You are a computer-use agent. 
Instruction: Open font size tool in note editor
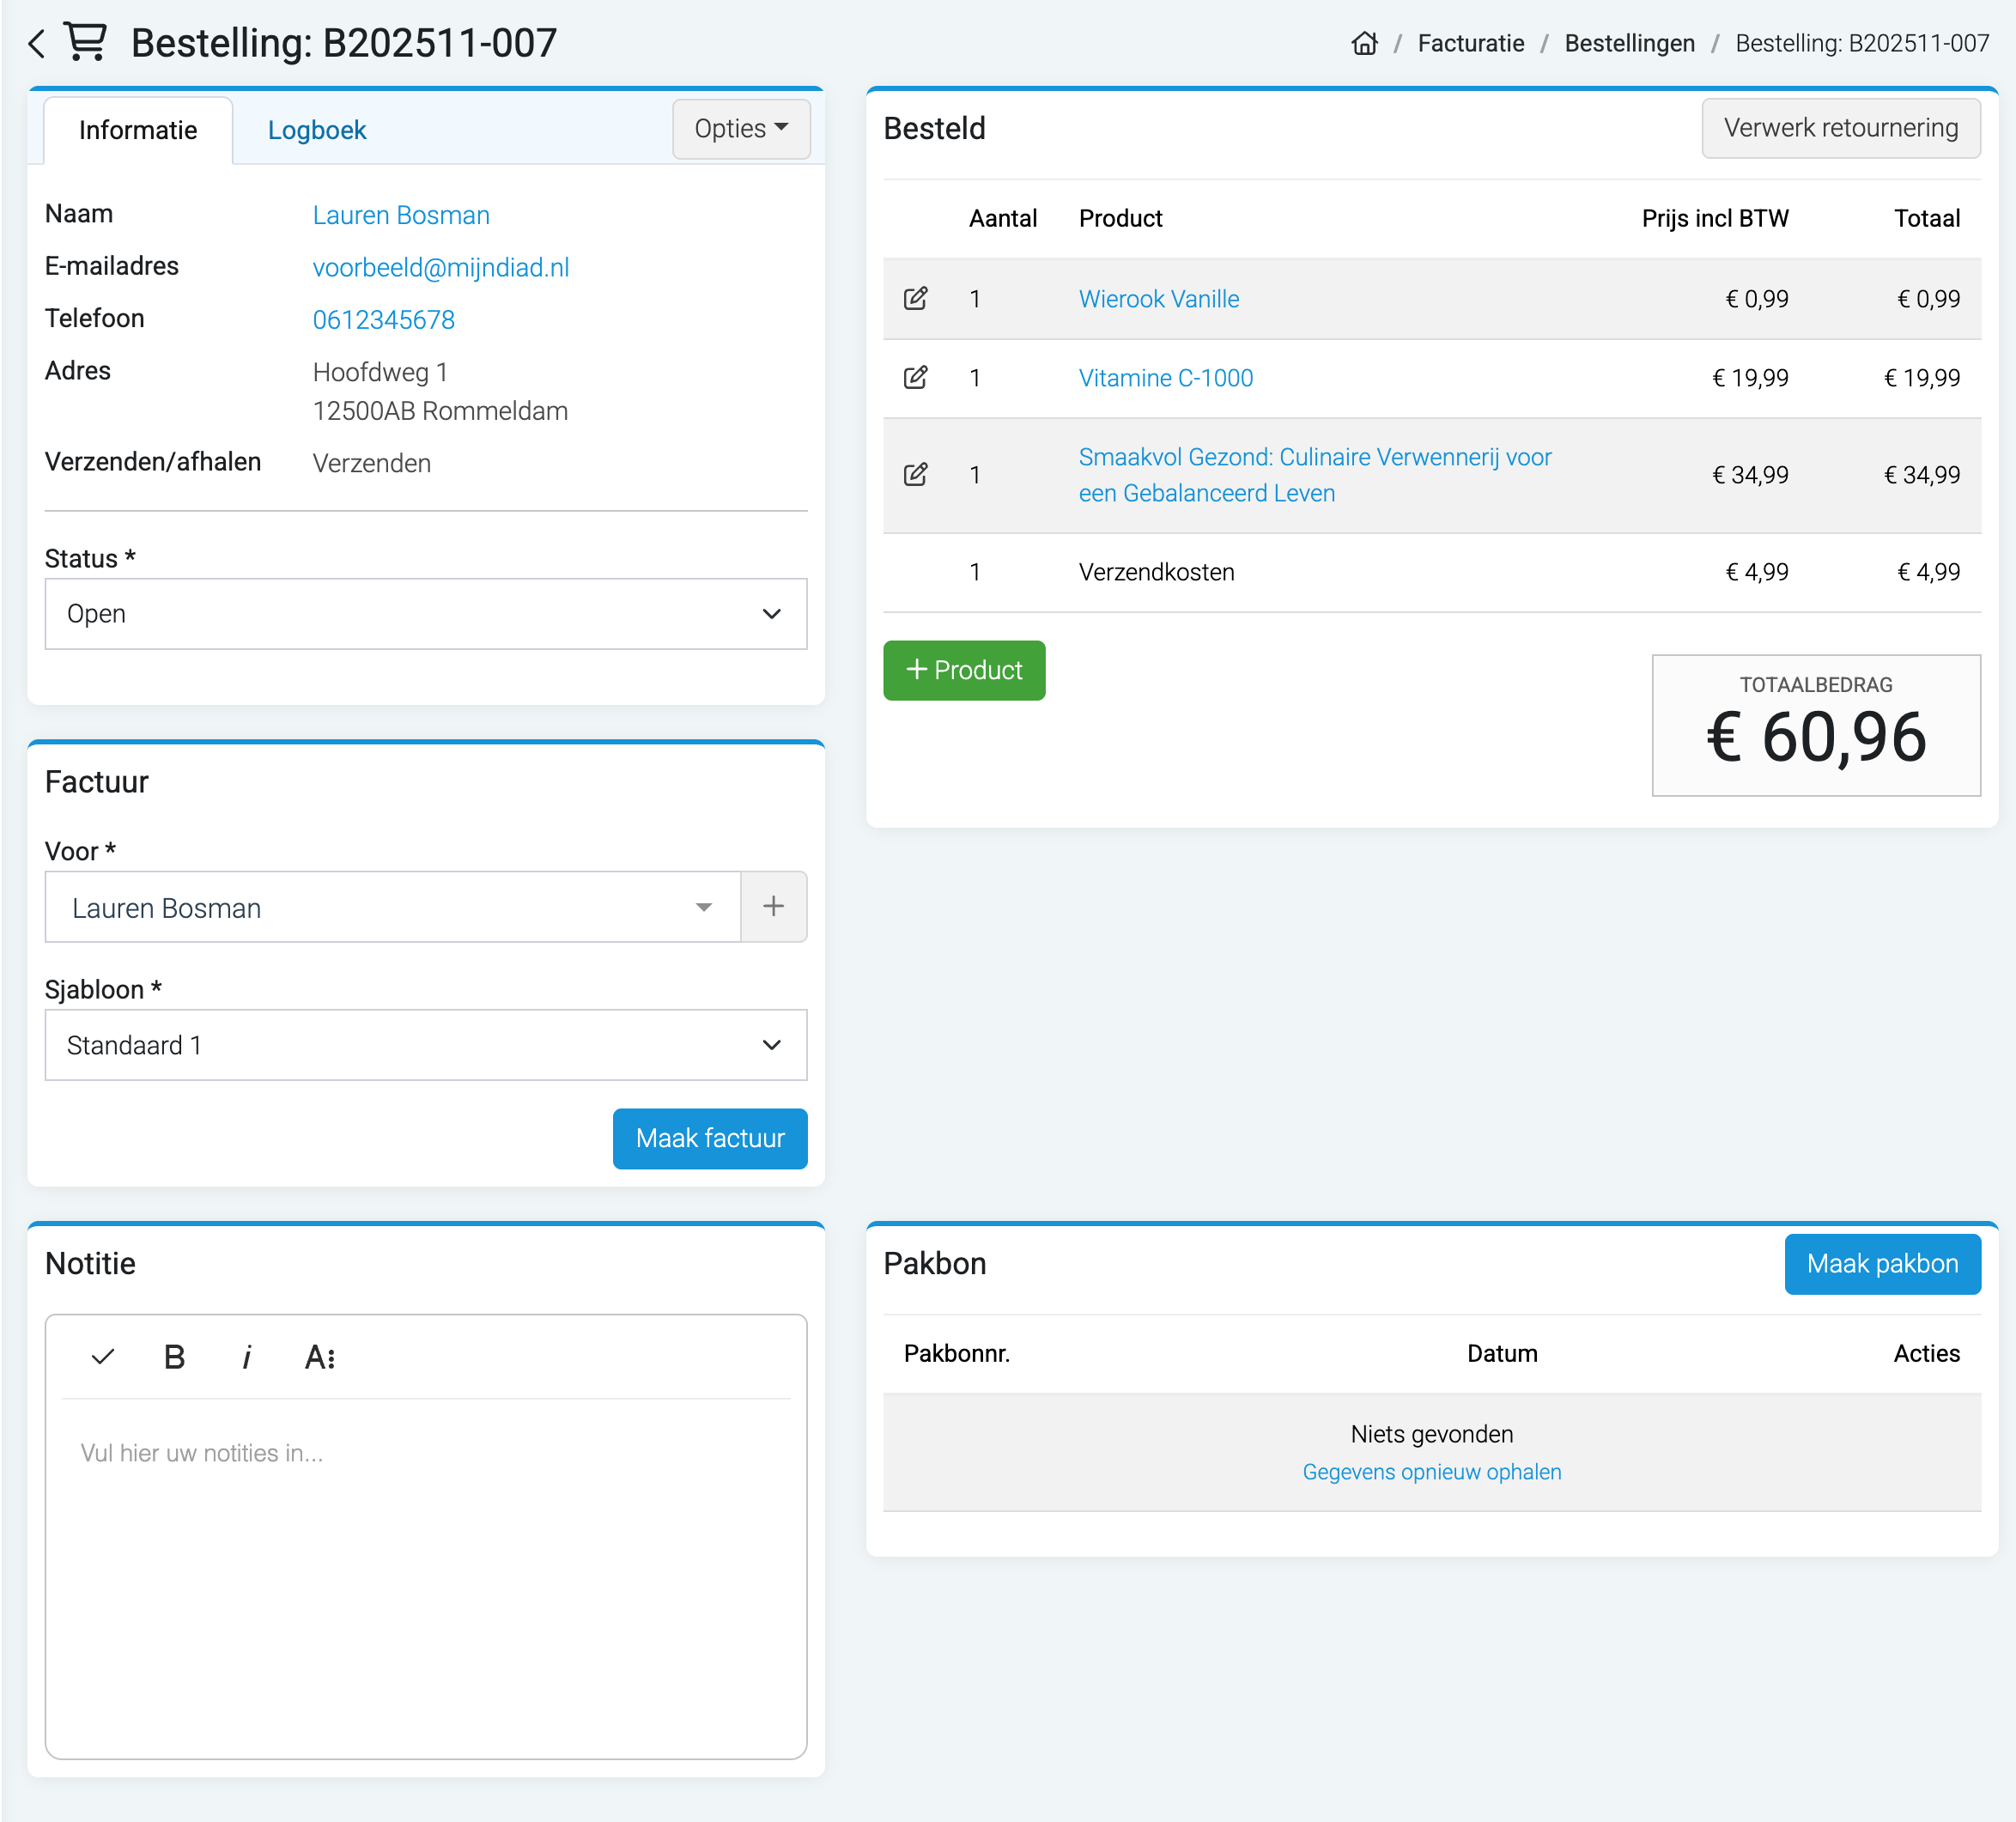click(319, 1357)
